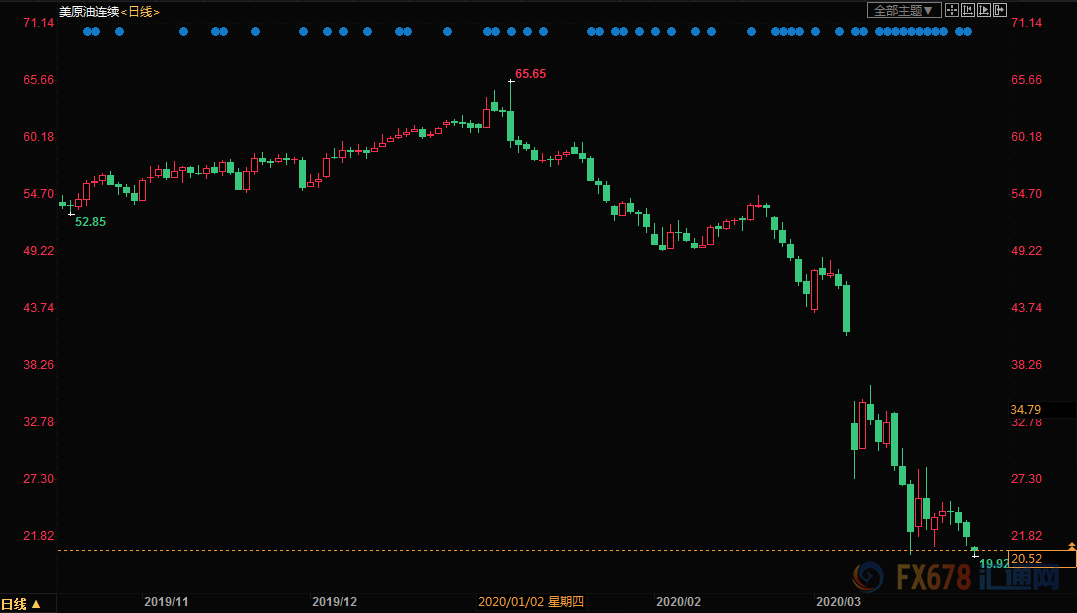This screenshot has width=1077, height=613.
Task: Click the rightmost exit-arrow toolbar icon
Action: pyautogui.click(x=1000, y=10)
